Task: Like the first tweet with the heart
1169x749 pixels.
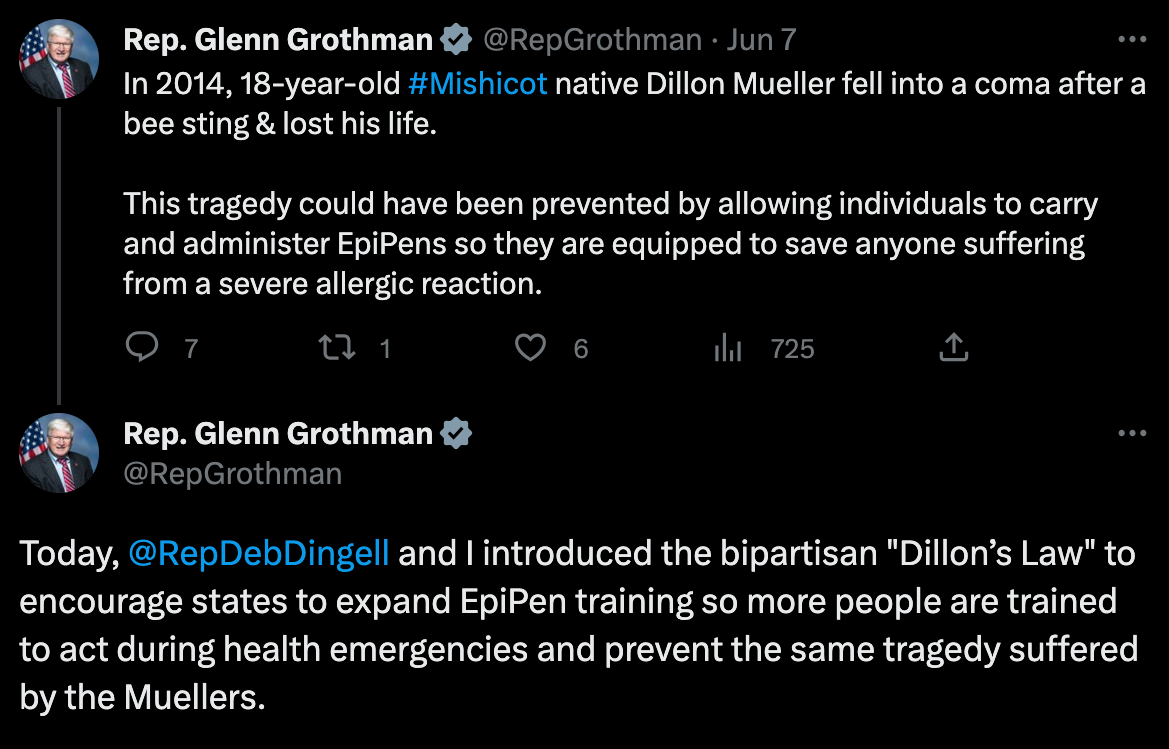Action: 530,347
